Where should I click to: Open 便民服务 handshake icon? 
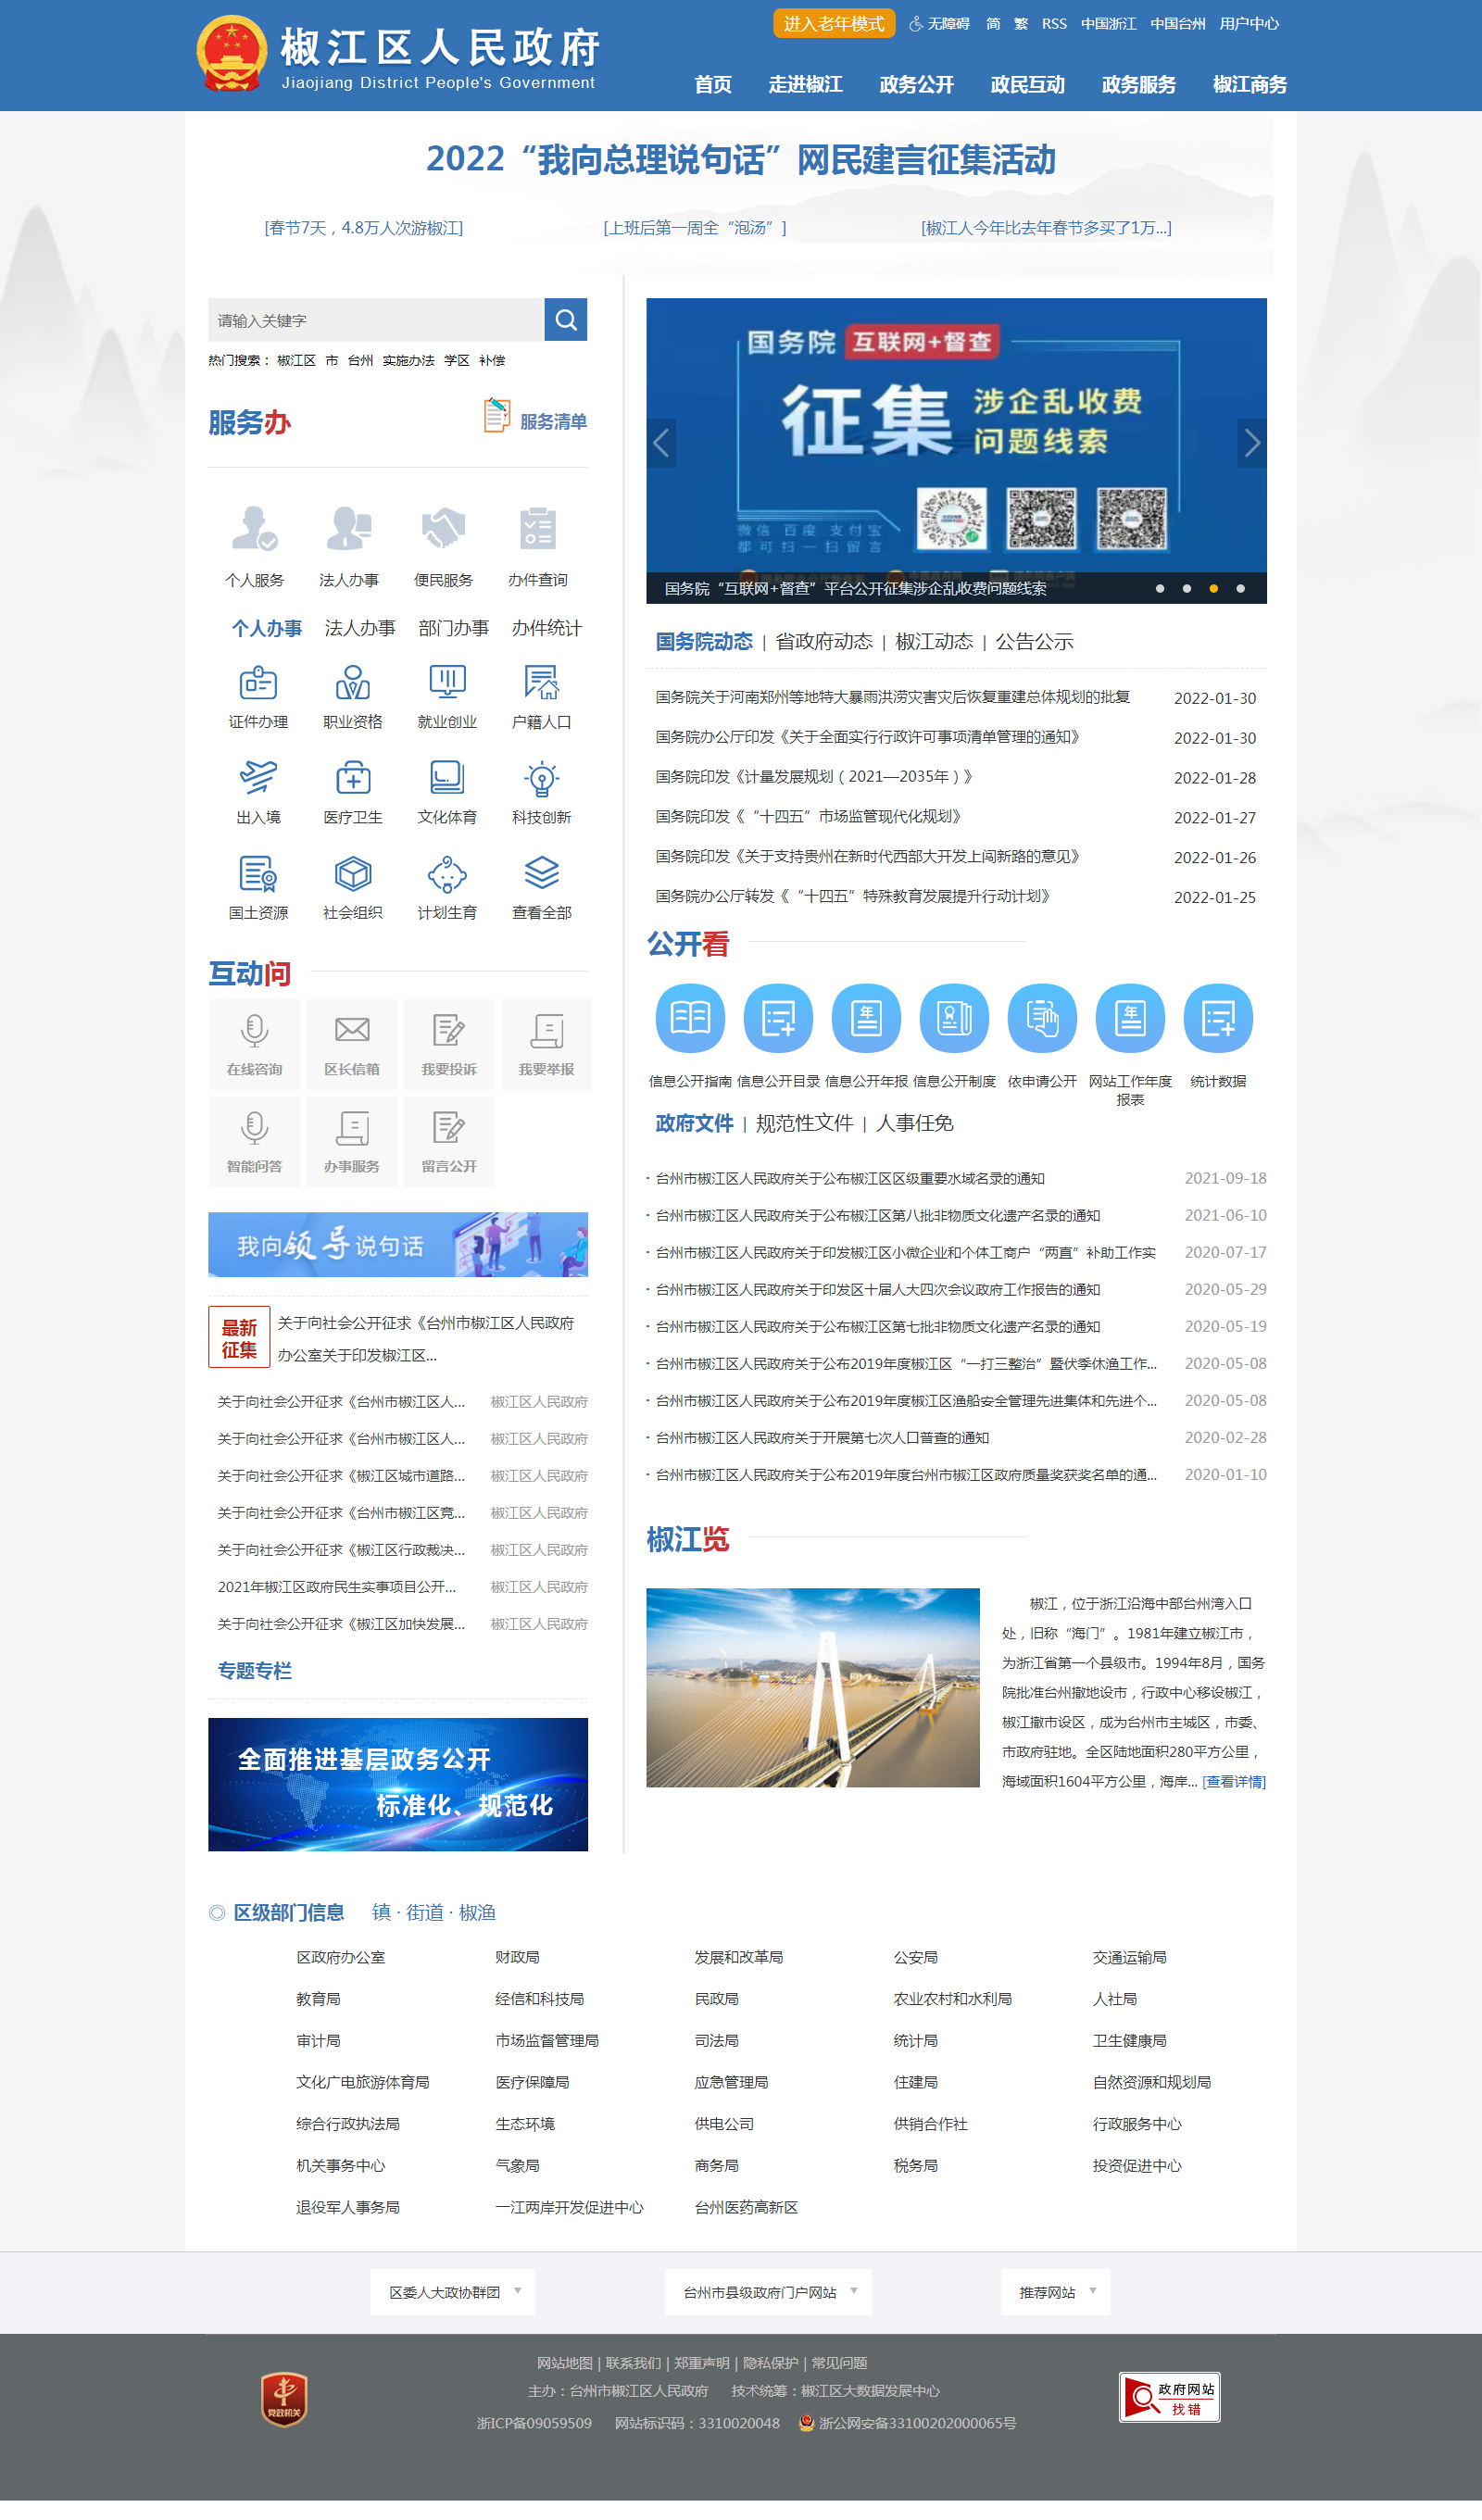pyautogui.click(x=443, y=528)
